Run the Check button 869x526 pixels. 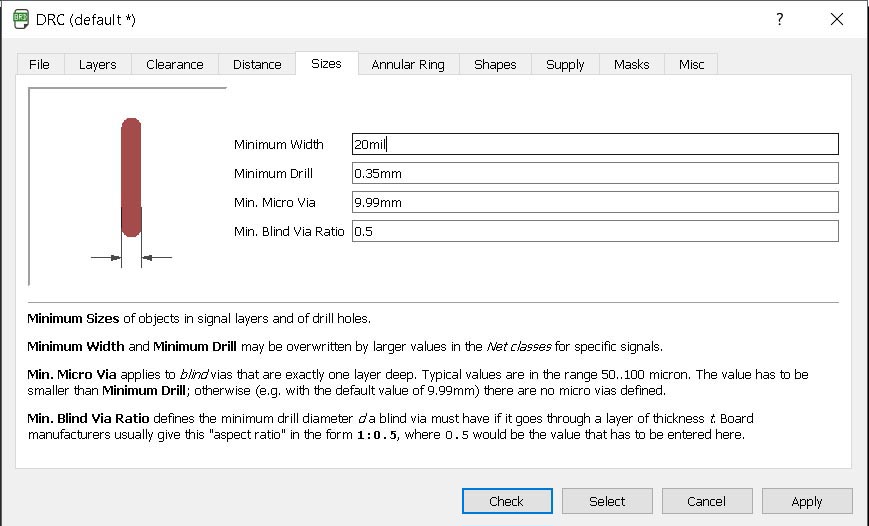point(507,501)
